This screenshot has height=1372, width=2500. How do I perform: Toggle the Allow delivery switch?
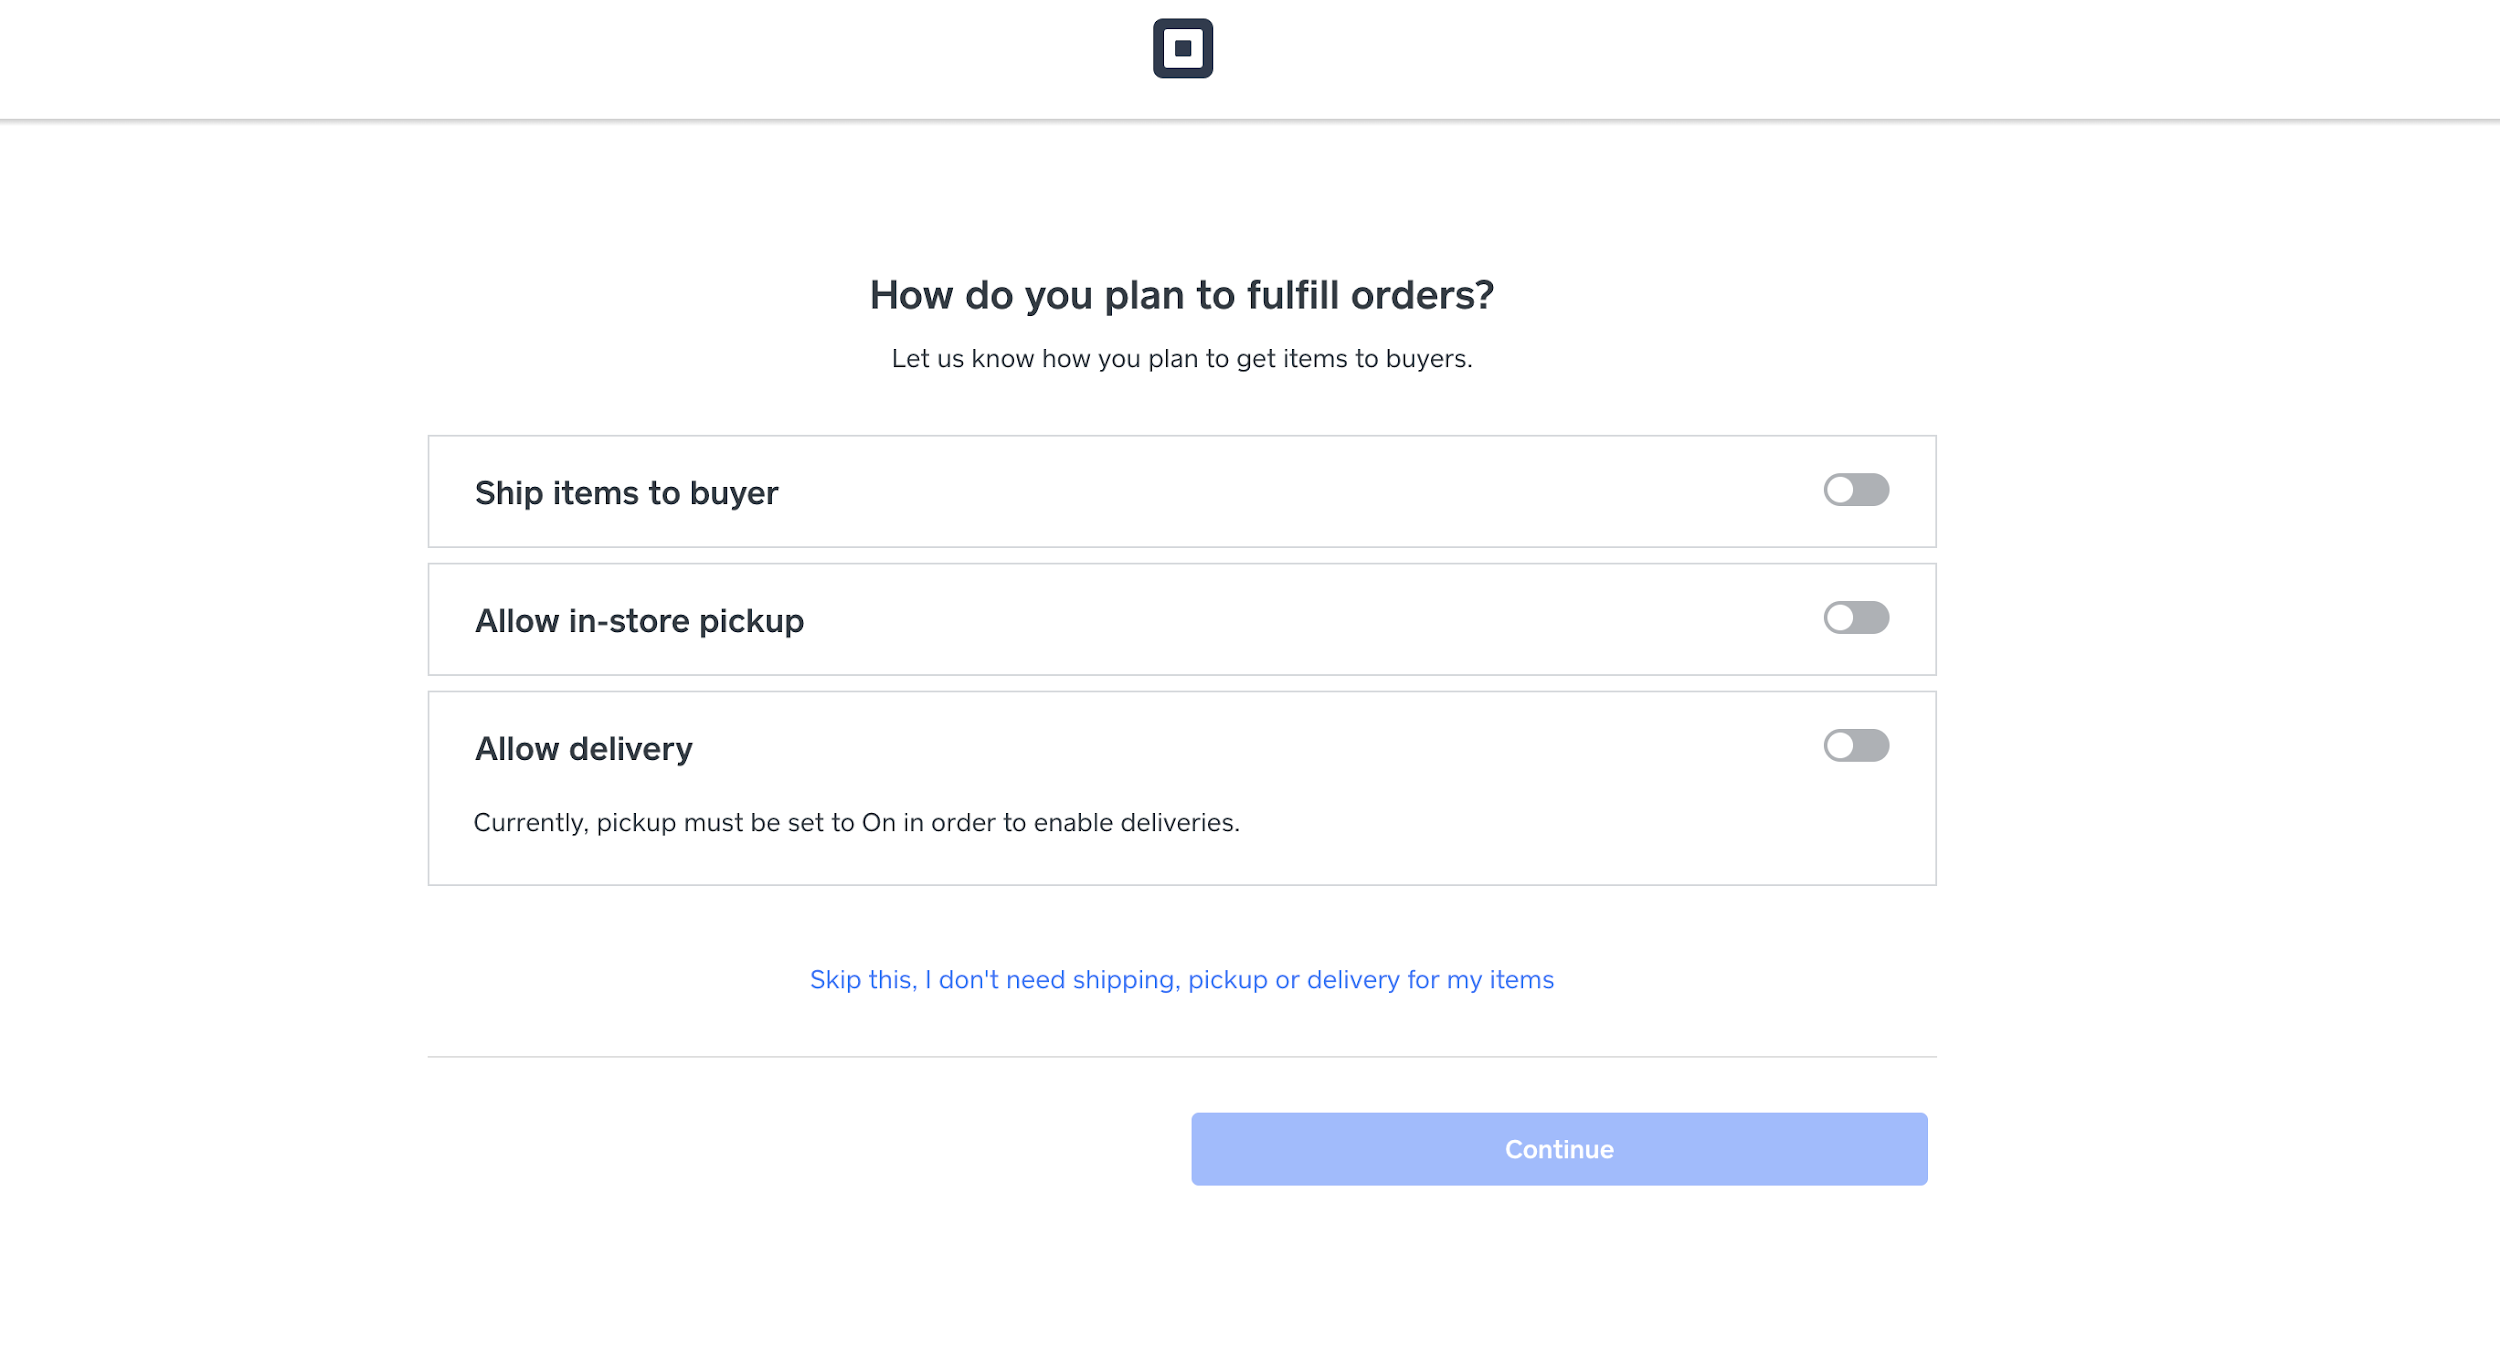coord(1856,746)
